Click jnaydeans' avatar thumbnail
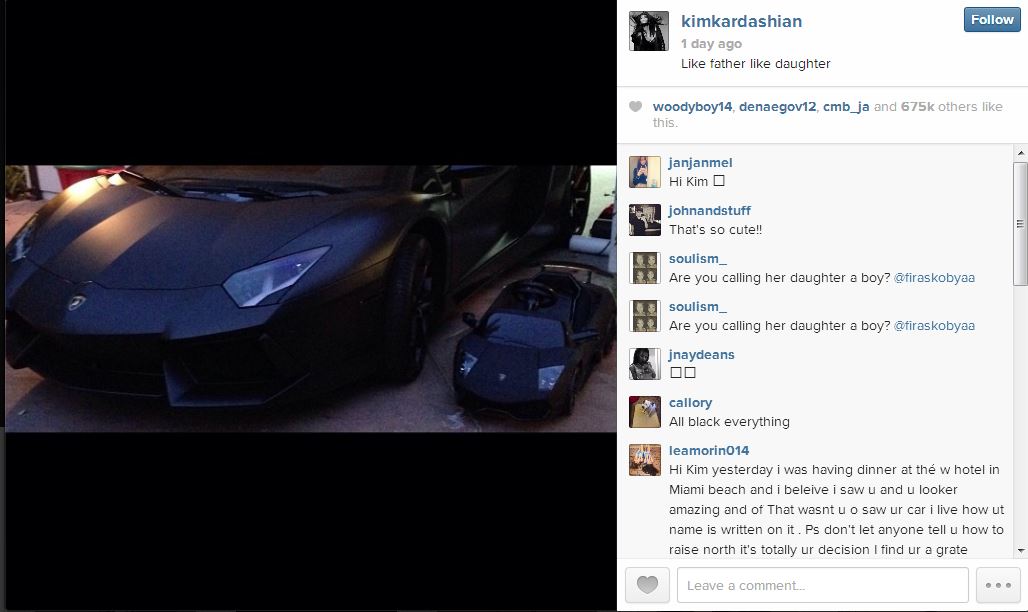The height and width of the screenshot is (612, 1028). pos(644,364)
